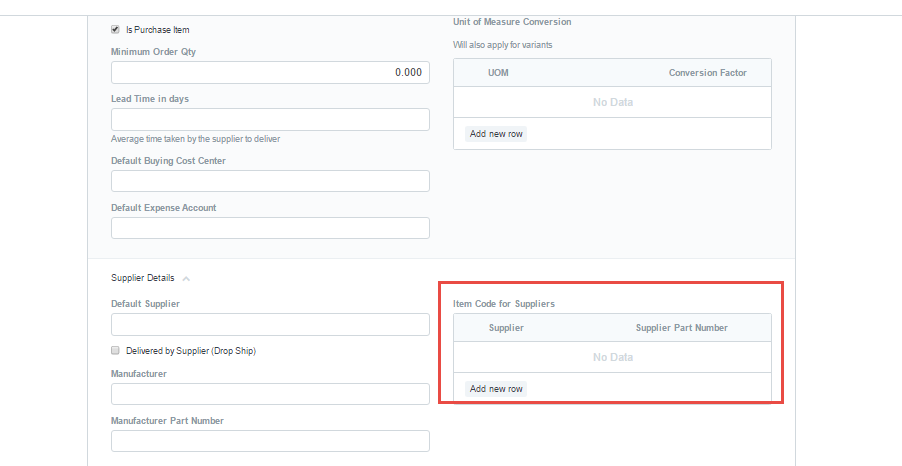902x466 pixels.
Task: Click the UOM column header
Action: click(x=498, y=73)
